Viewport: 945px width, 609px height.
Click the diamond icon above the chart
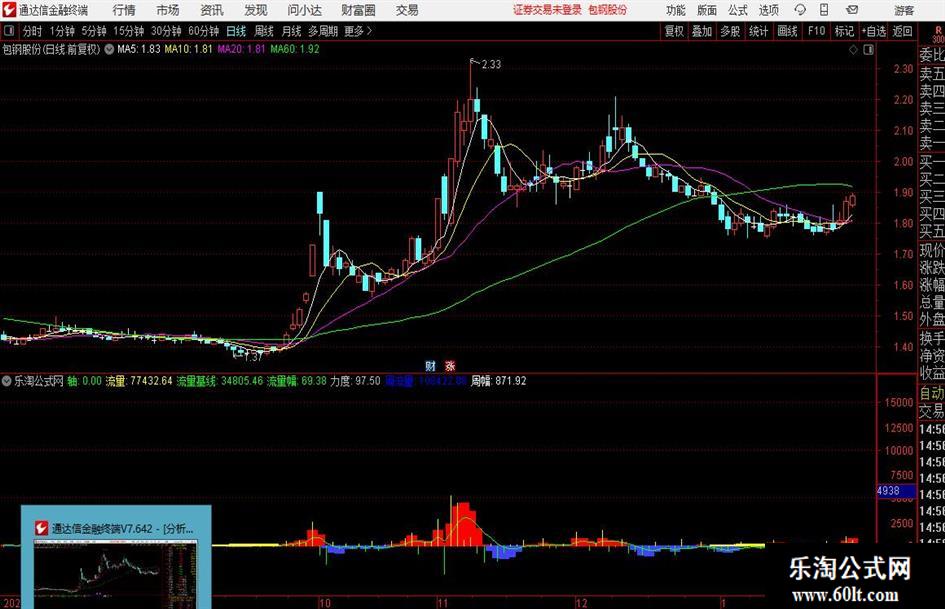click(853, 50)
